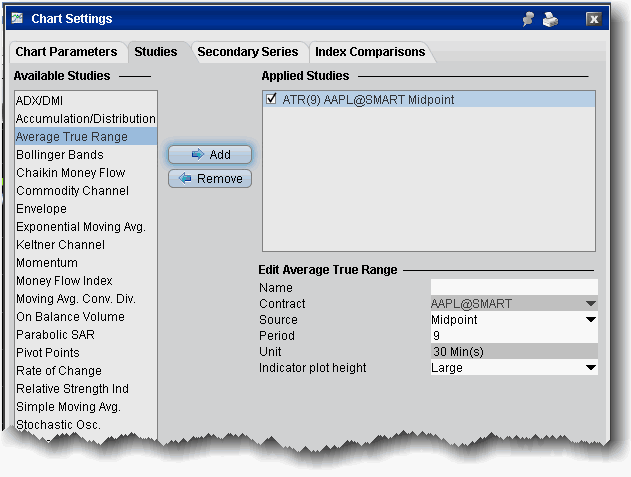This screenshot has height=477, width=631.
Task: Open the Source dropdown showing Midpoint
Action: 590,320
